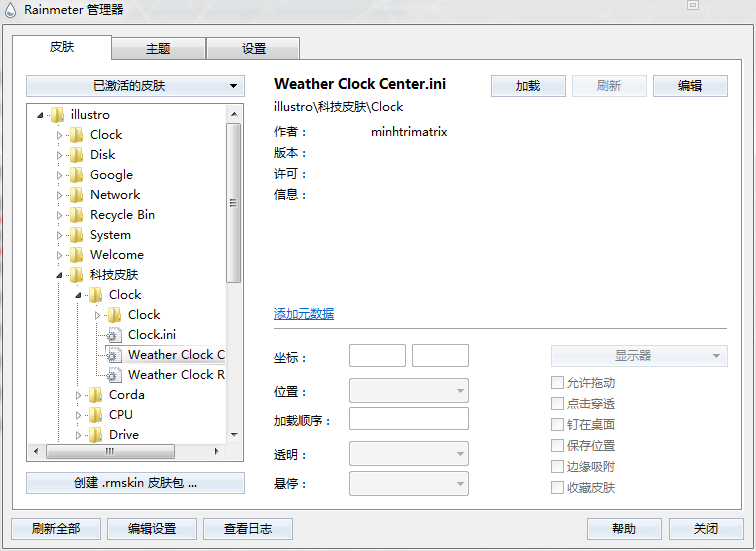
Task: Click the tree scroll down arrow
Action: click(x=234, y=435)
